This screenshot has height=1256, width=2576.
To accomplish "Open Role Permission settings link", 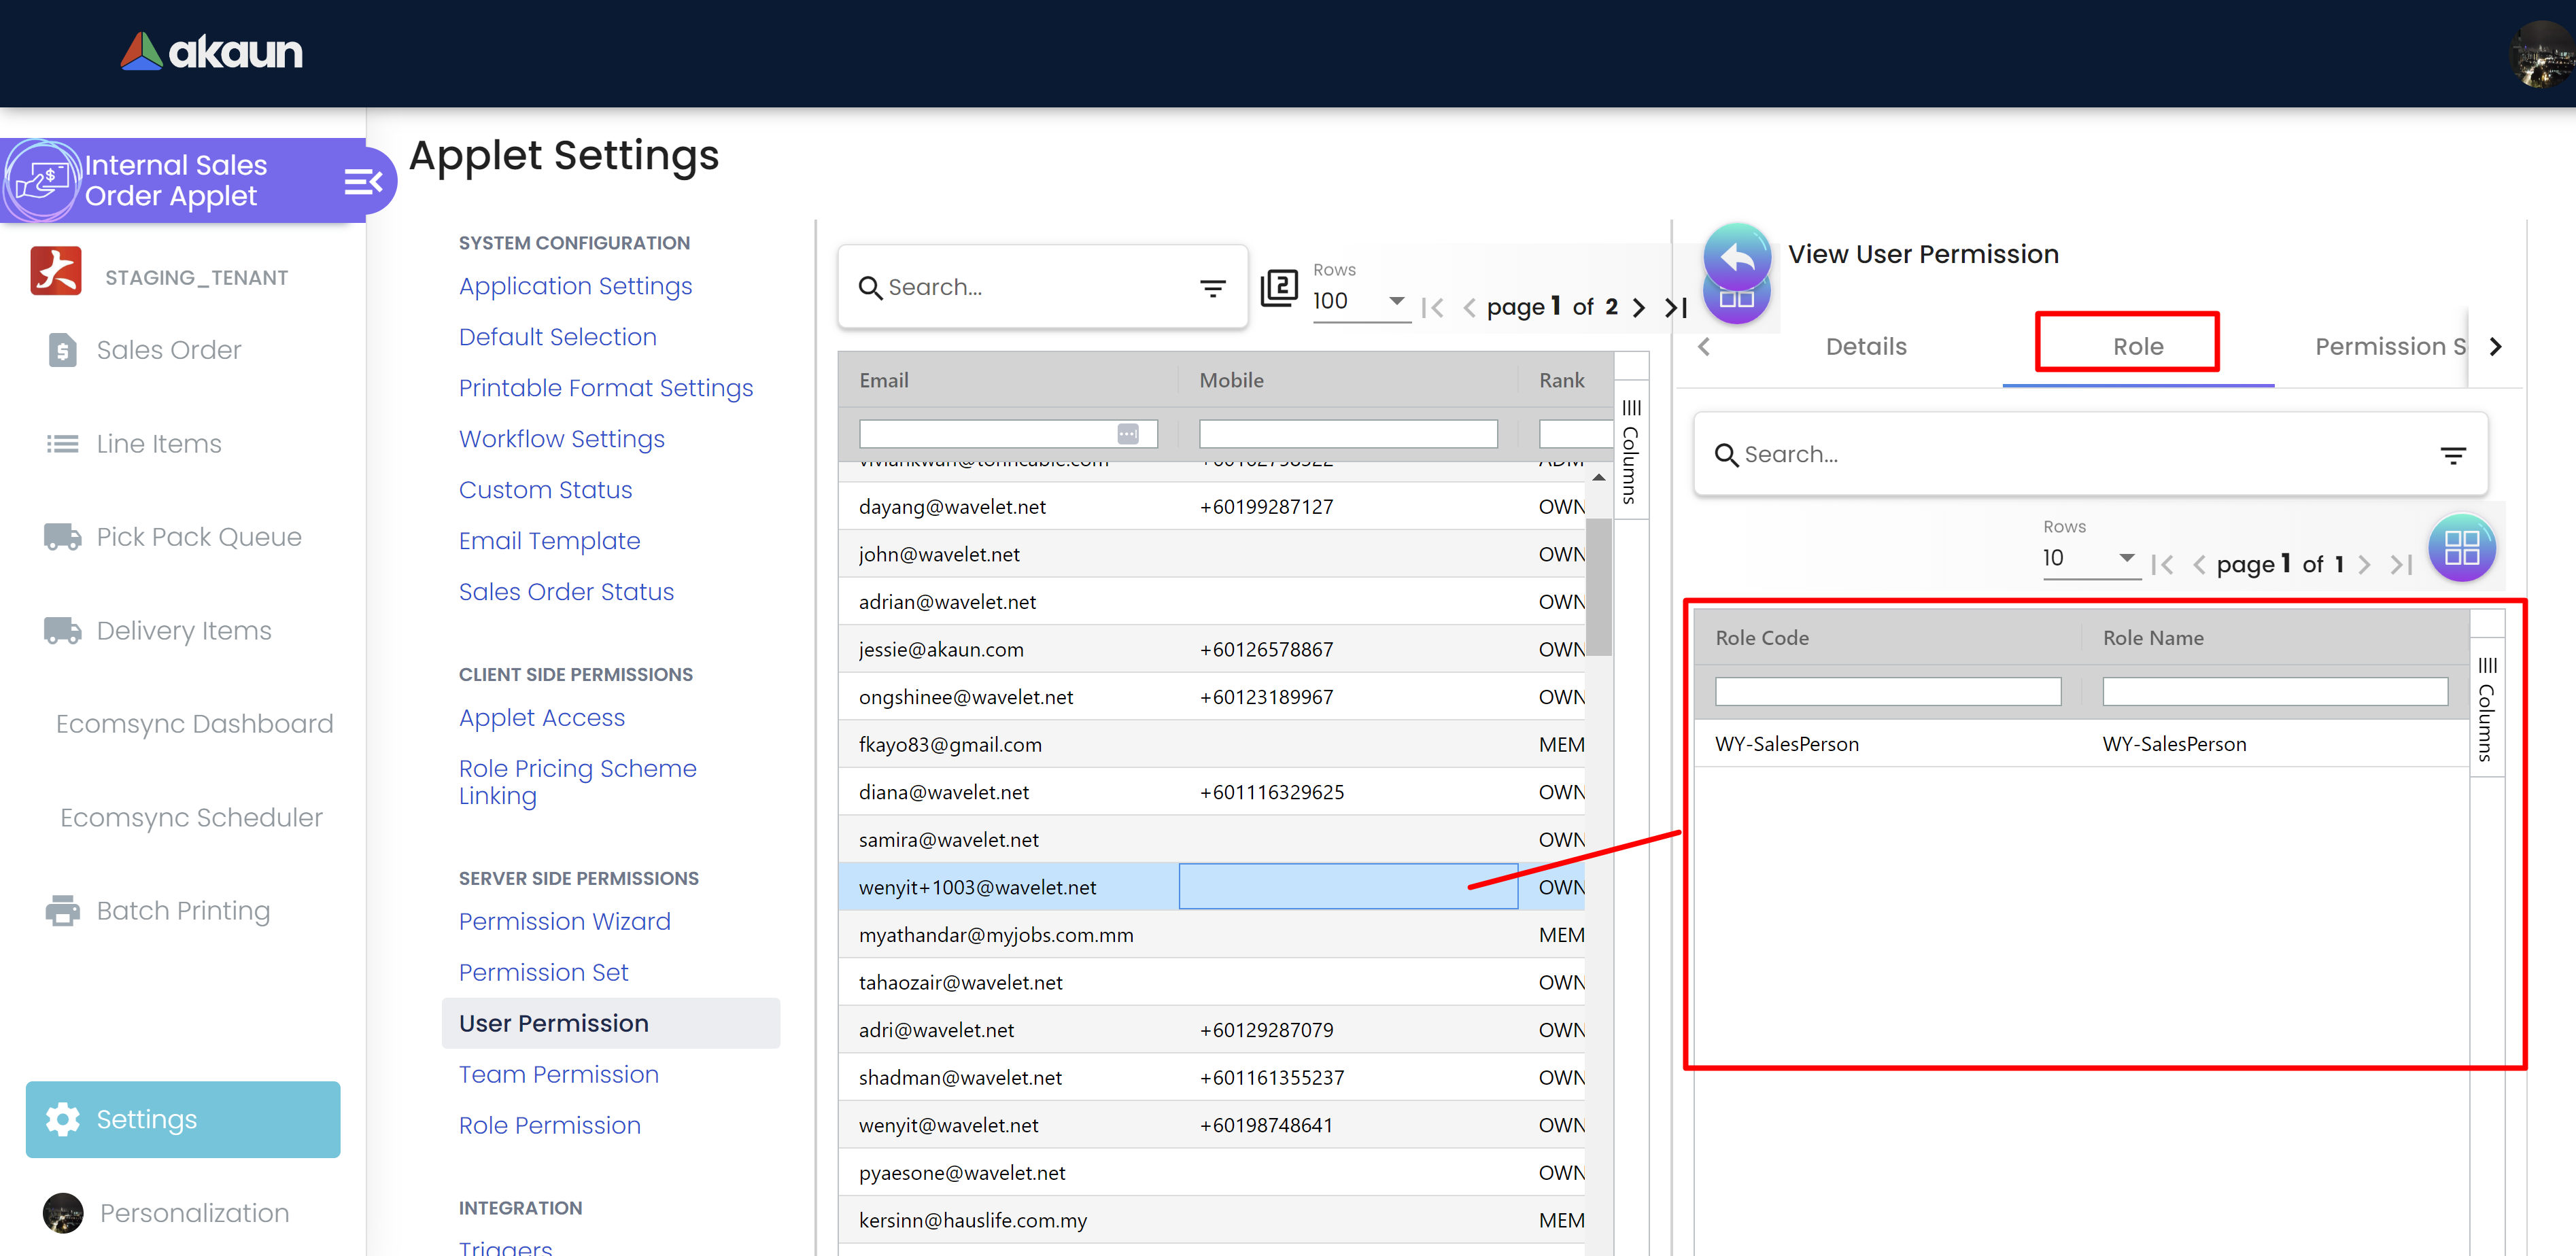I will [549, 1125].
